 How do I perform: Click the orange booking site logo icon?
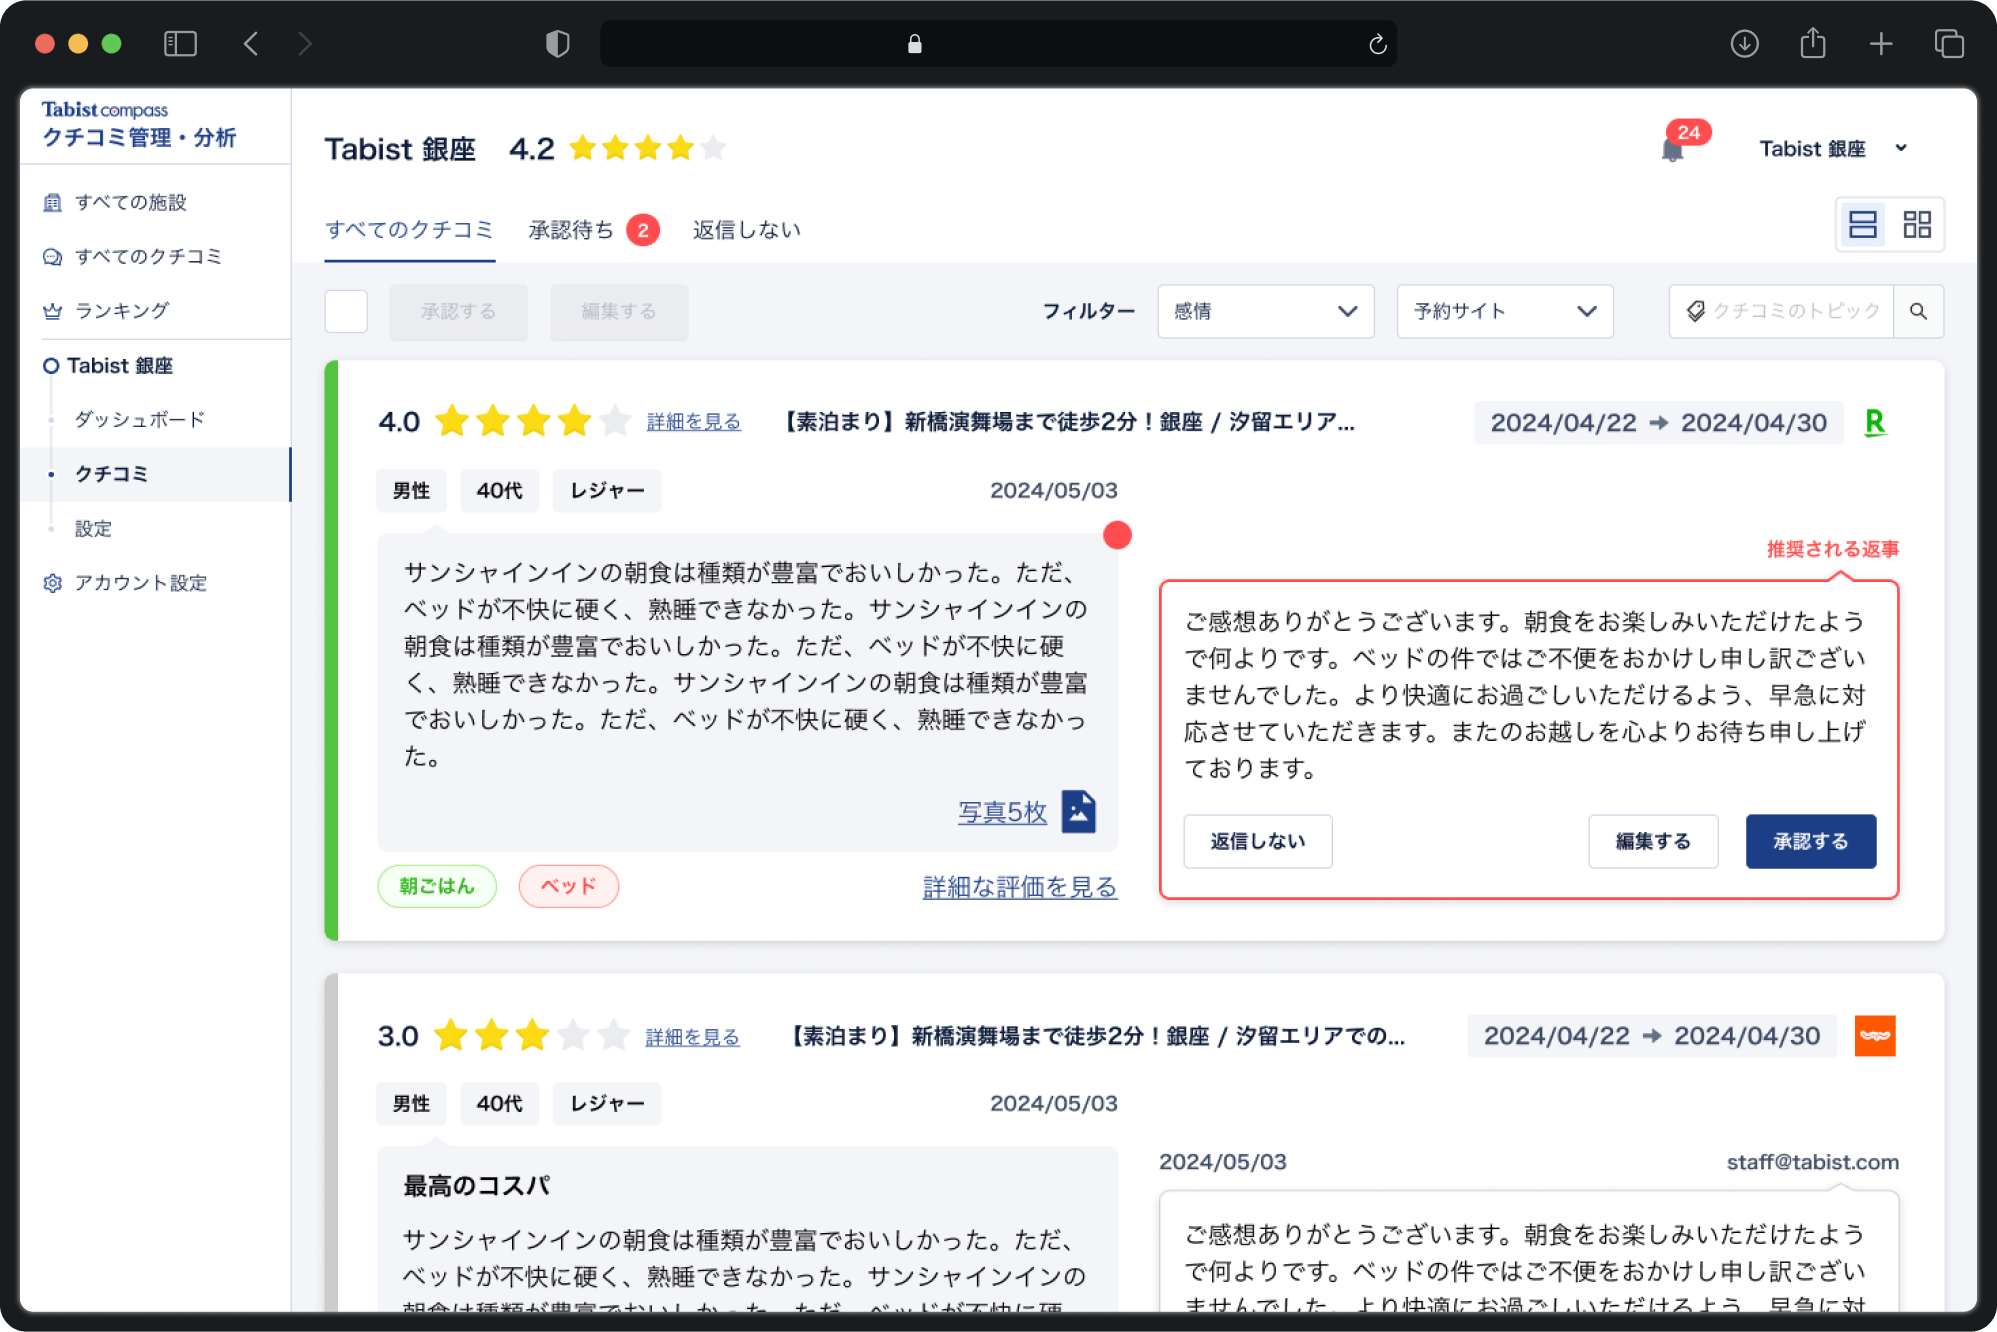pyautogui.click(x=1874, y=1036)
